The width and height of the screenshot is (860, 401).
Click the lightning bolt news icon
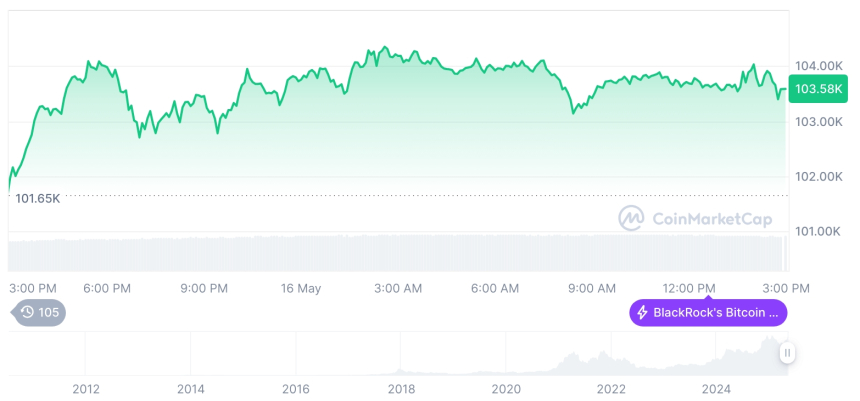point(642,313)
